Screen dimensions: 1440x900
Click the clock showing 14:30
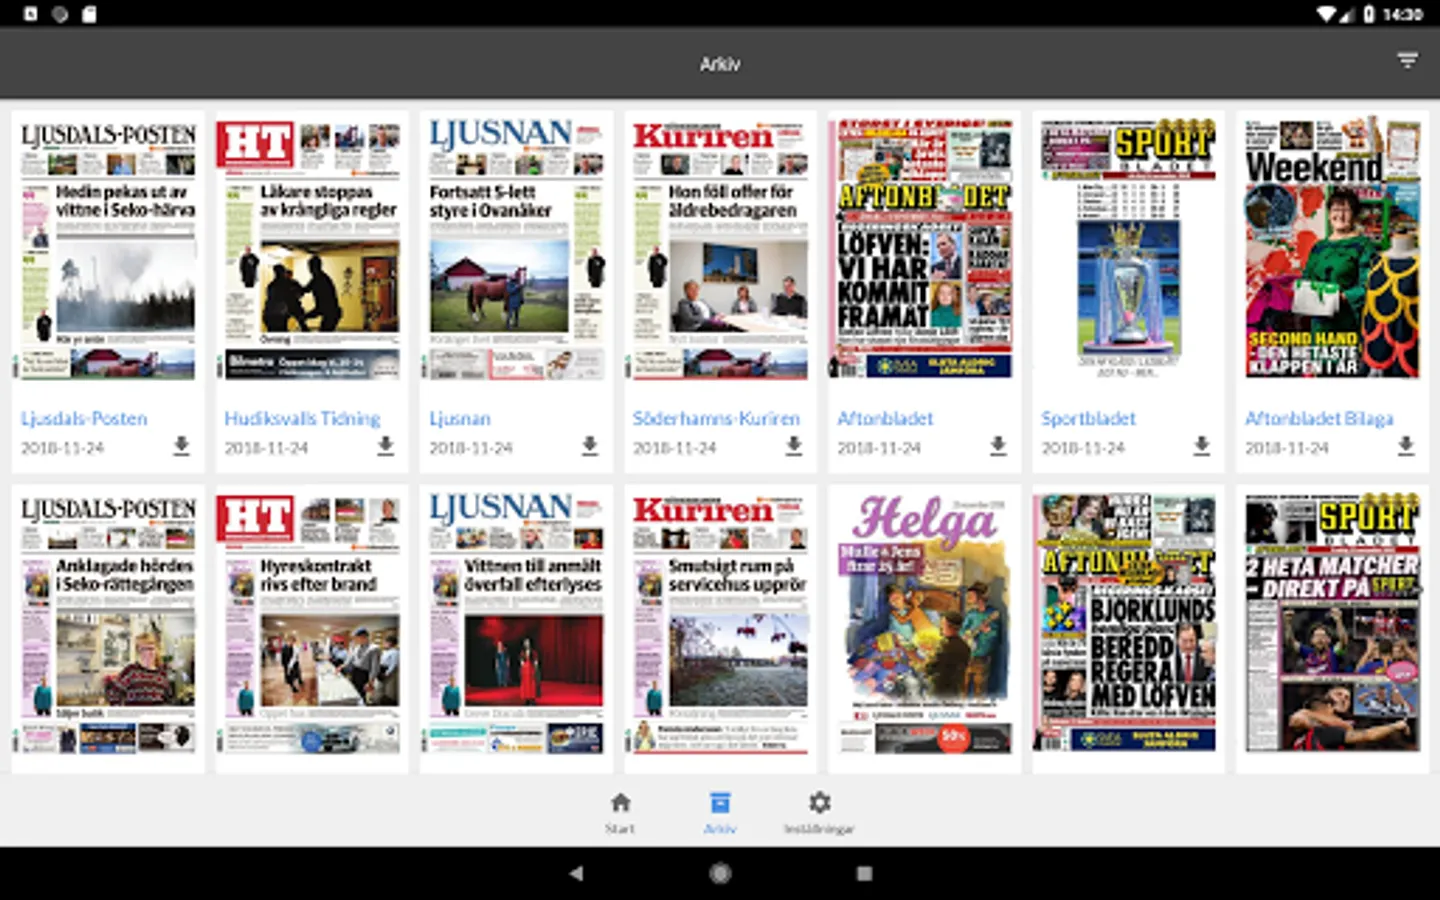click(x=1403, y=14)
